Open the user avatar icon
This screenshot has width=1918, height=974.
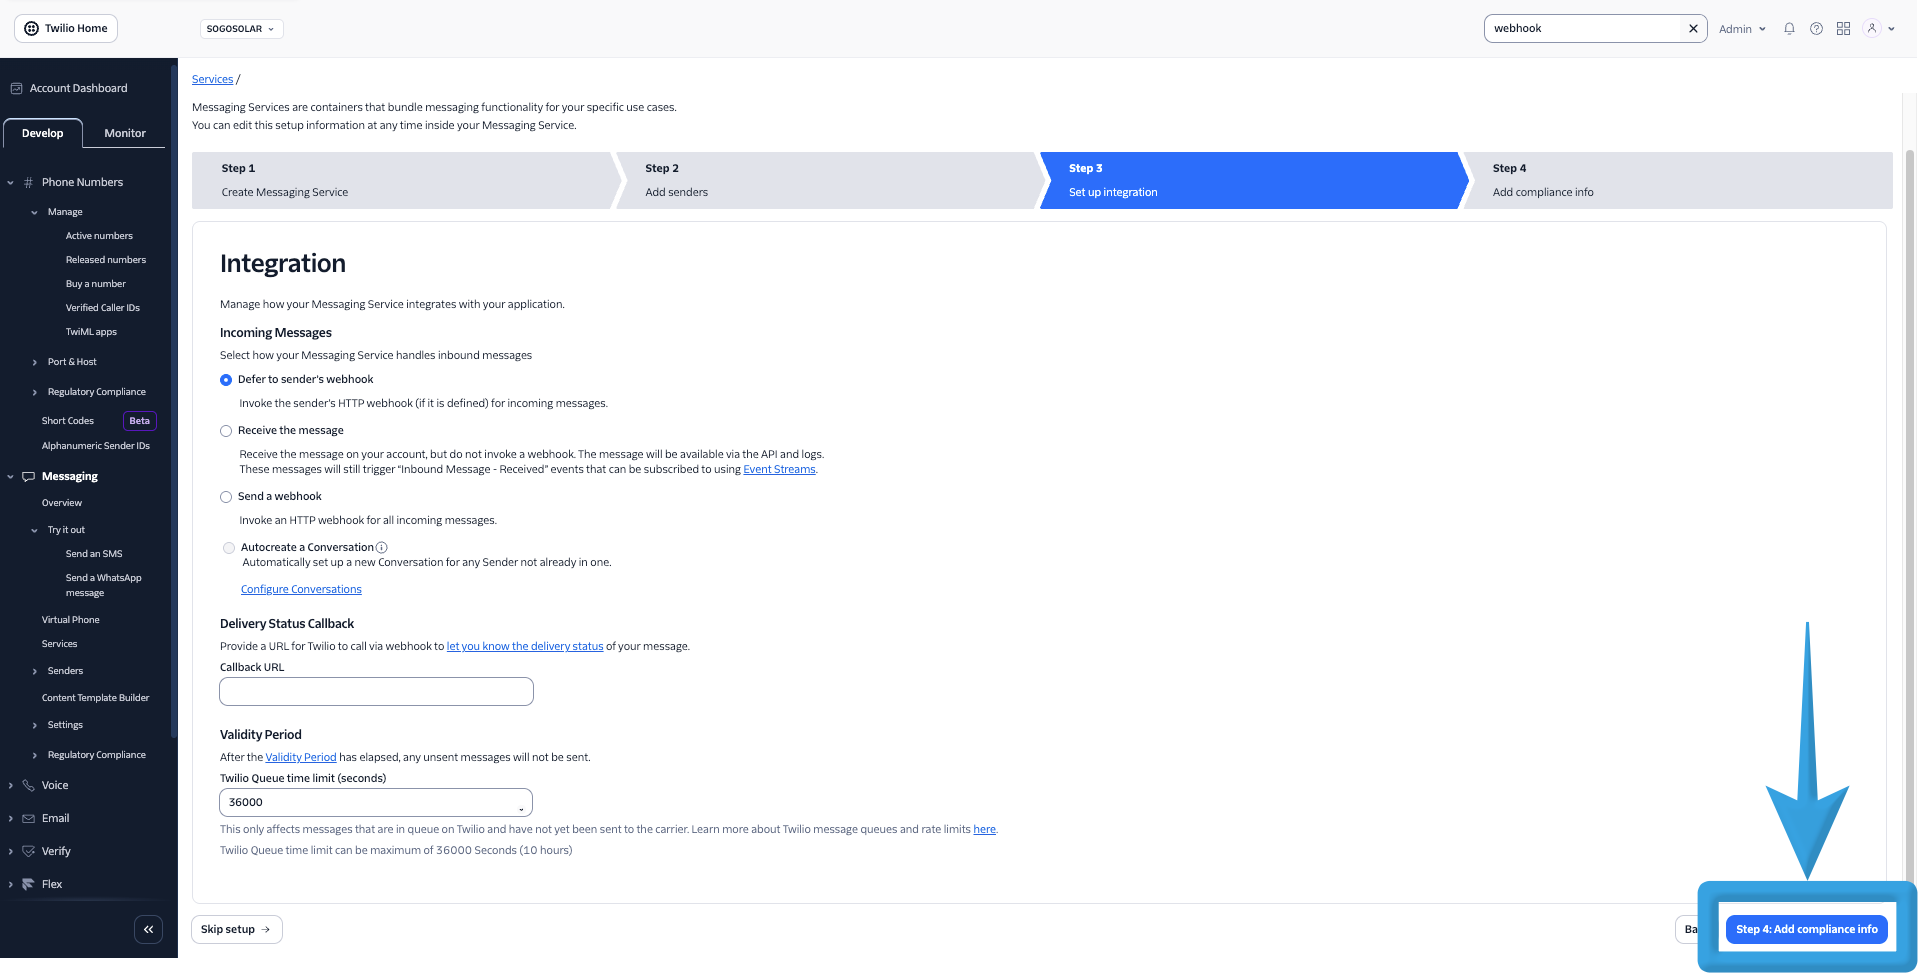[1871, 28]
